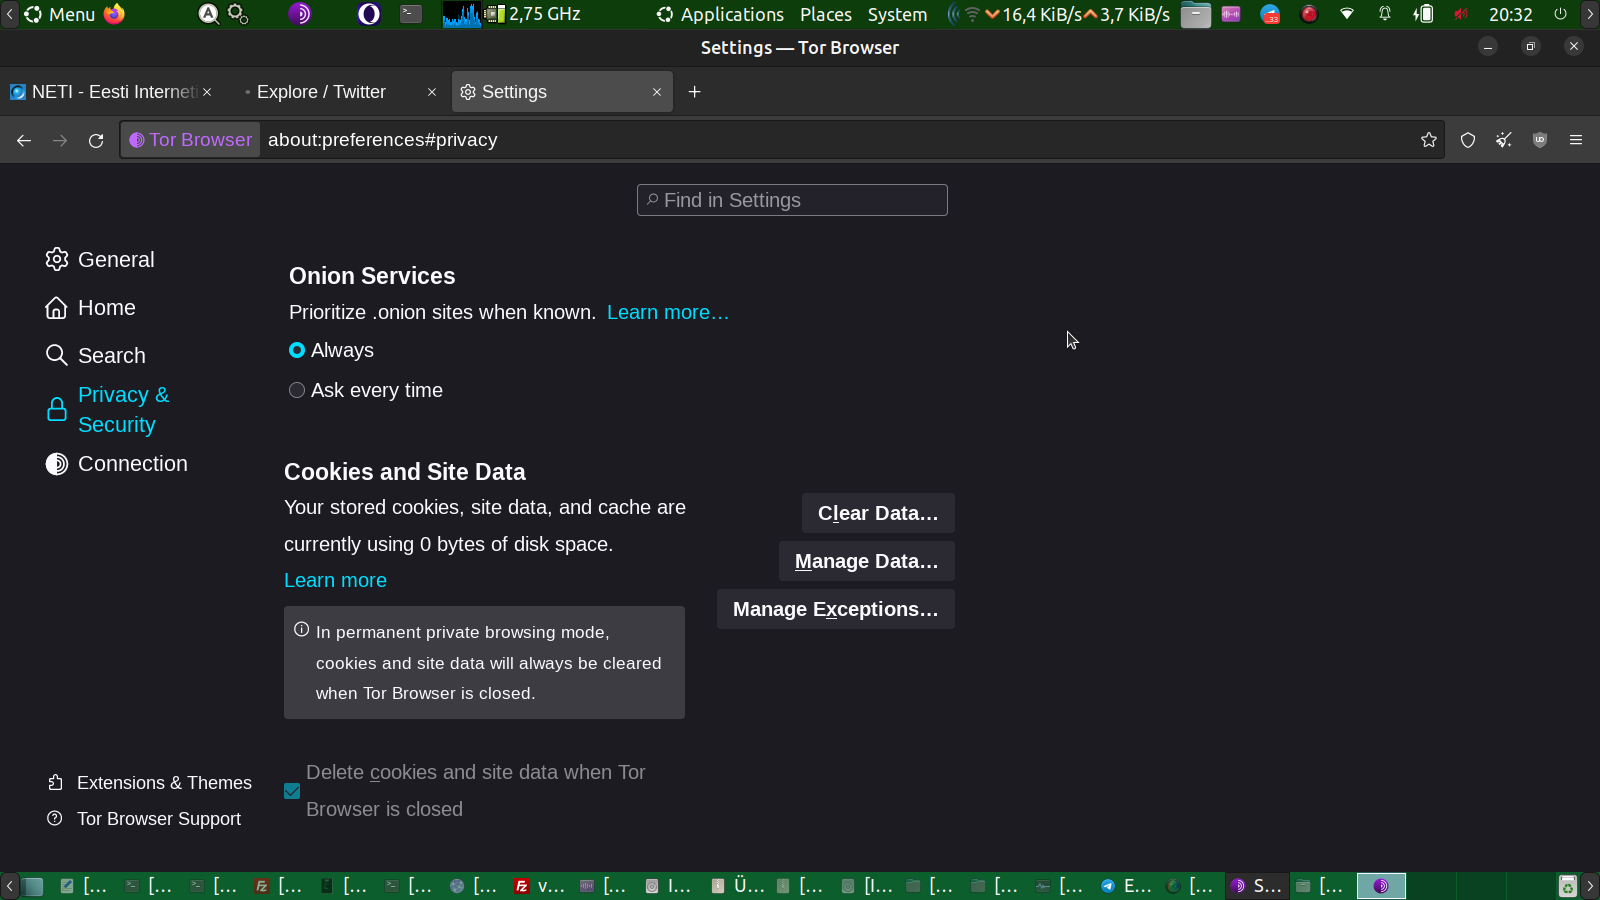Open the terminal launcher in top panel
This screenshot has width=1600, height=900.
pyautogui.click(x=411, y=14)
